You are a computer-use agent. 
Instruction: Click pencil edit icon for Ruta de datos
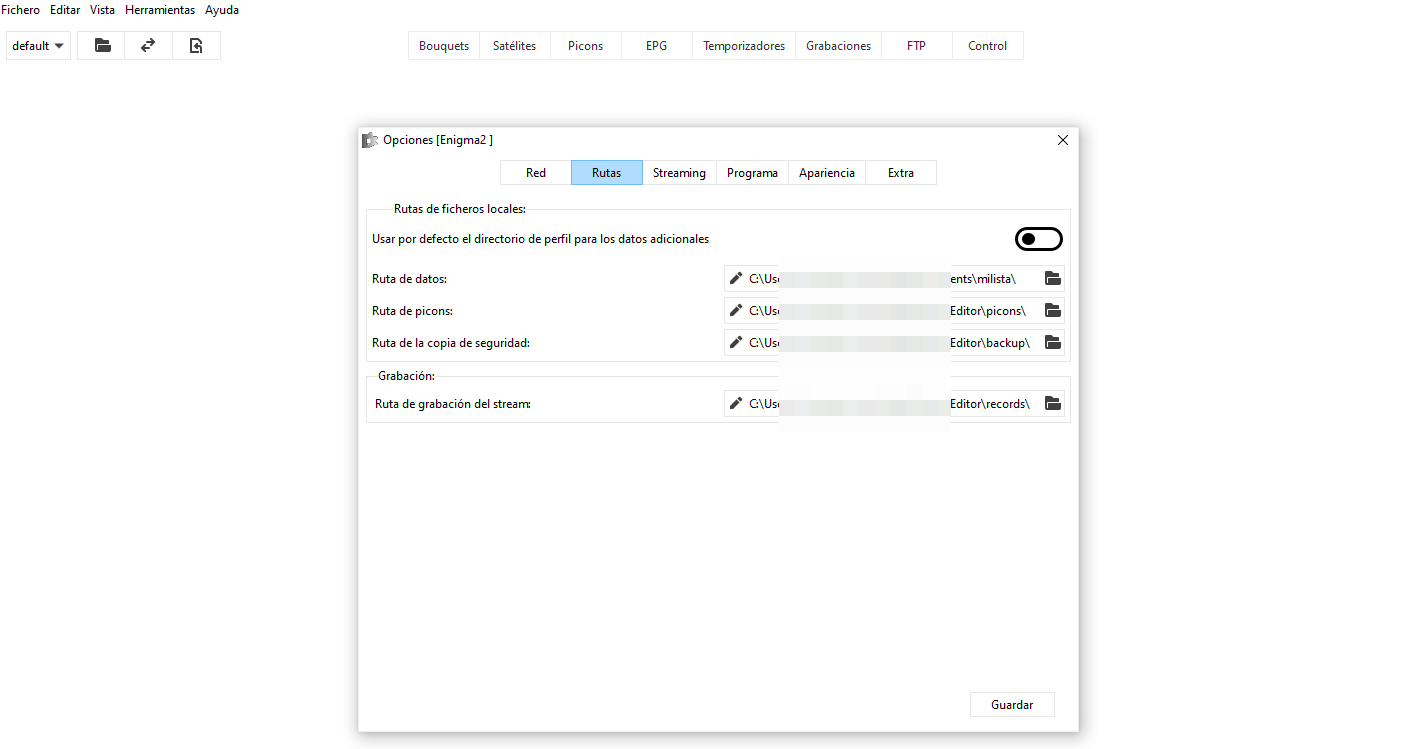[x=737, y=278]
